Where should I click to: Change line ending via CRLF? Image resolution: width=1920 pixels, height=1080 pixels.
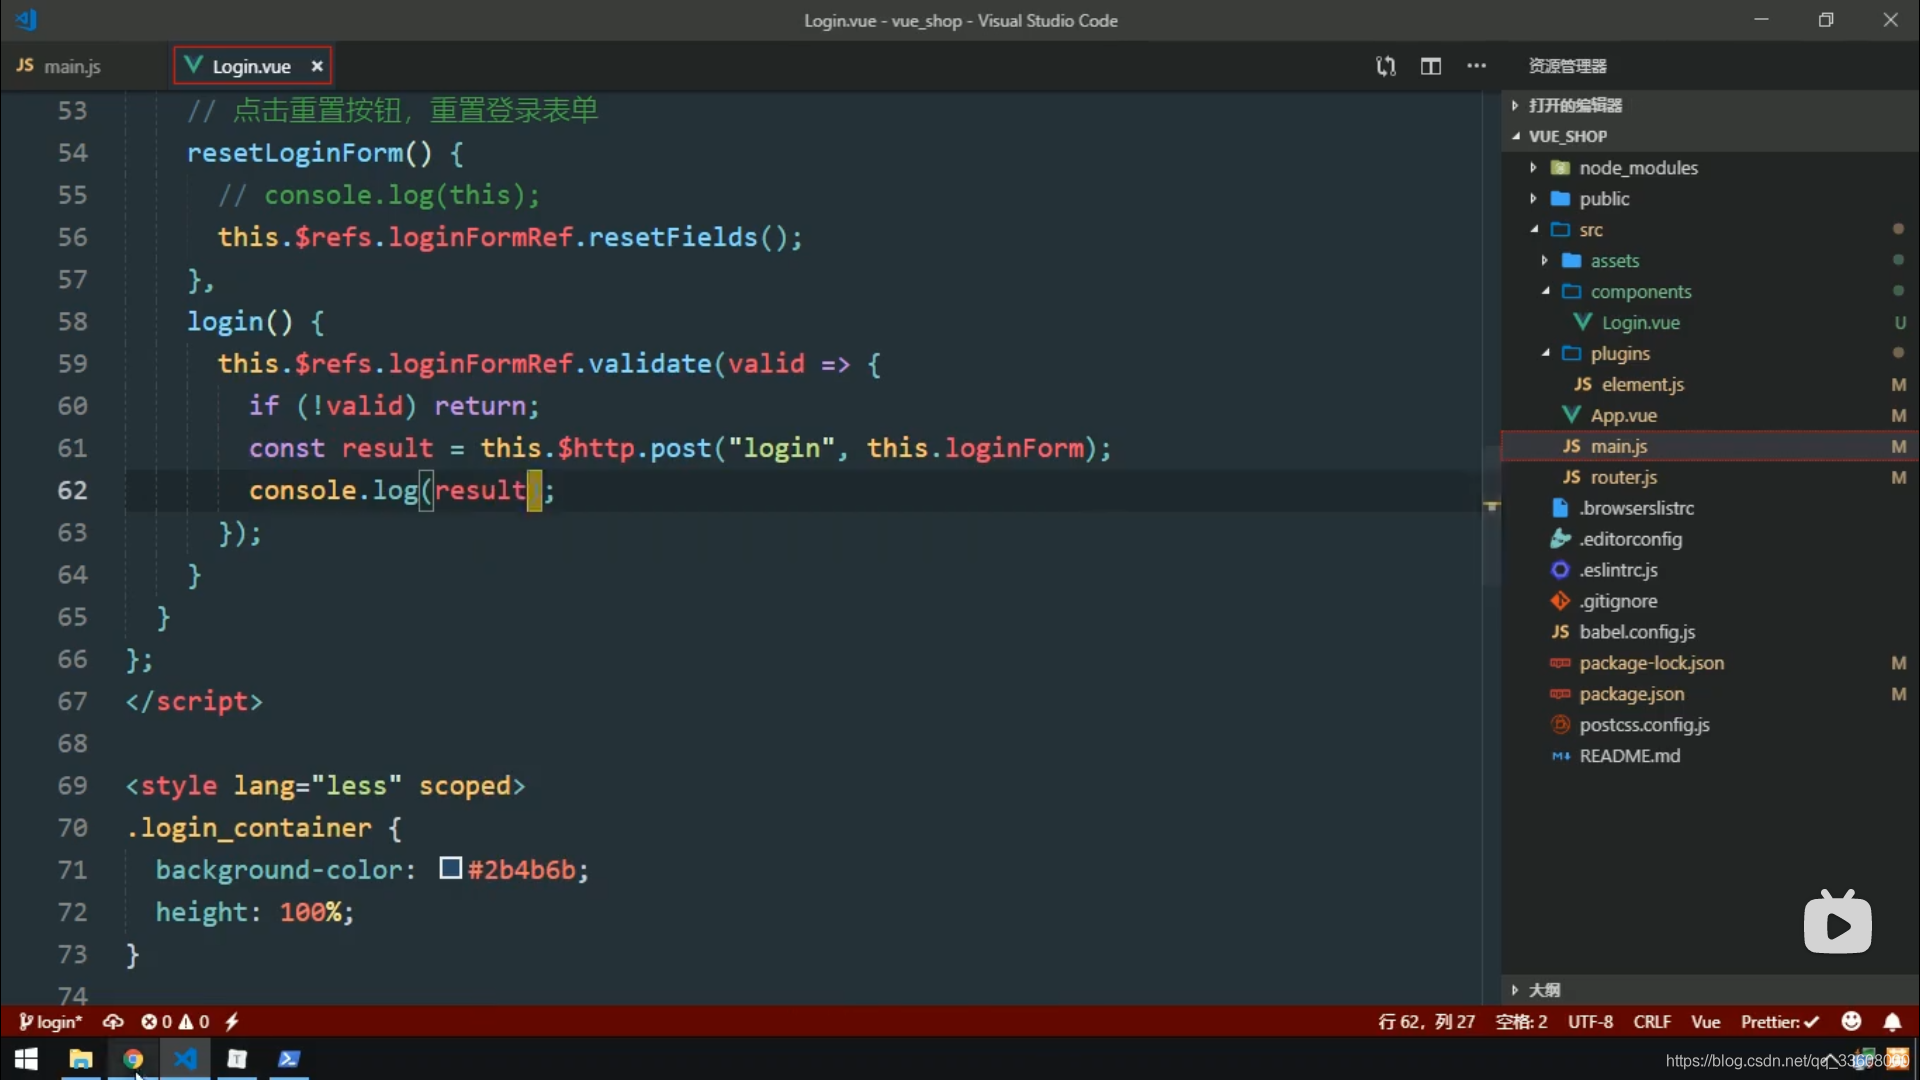point(1652,1022)
